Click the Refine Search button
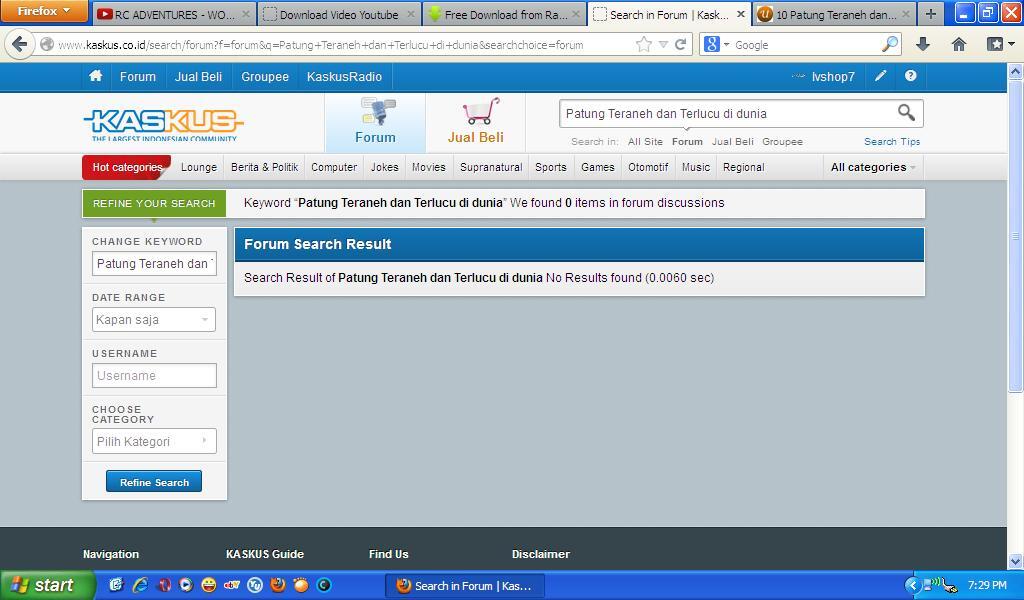 (x=154, y=482)
